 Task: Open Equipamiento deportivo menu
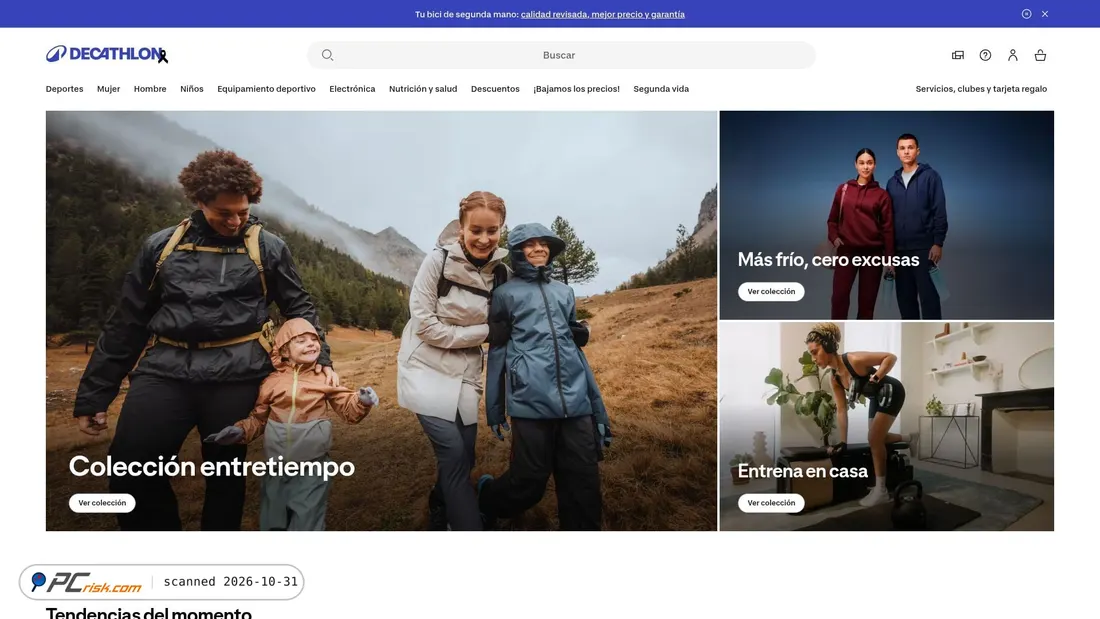267,89
